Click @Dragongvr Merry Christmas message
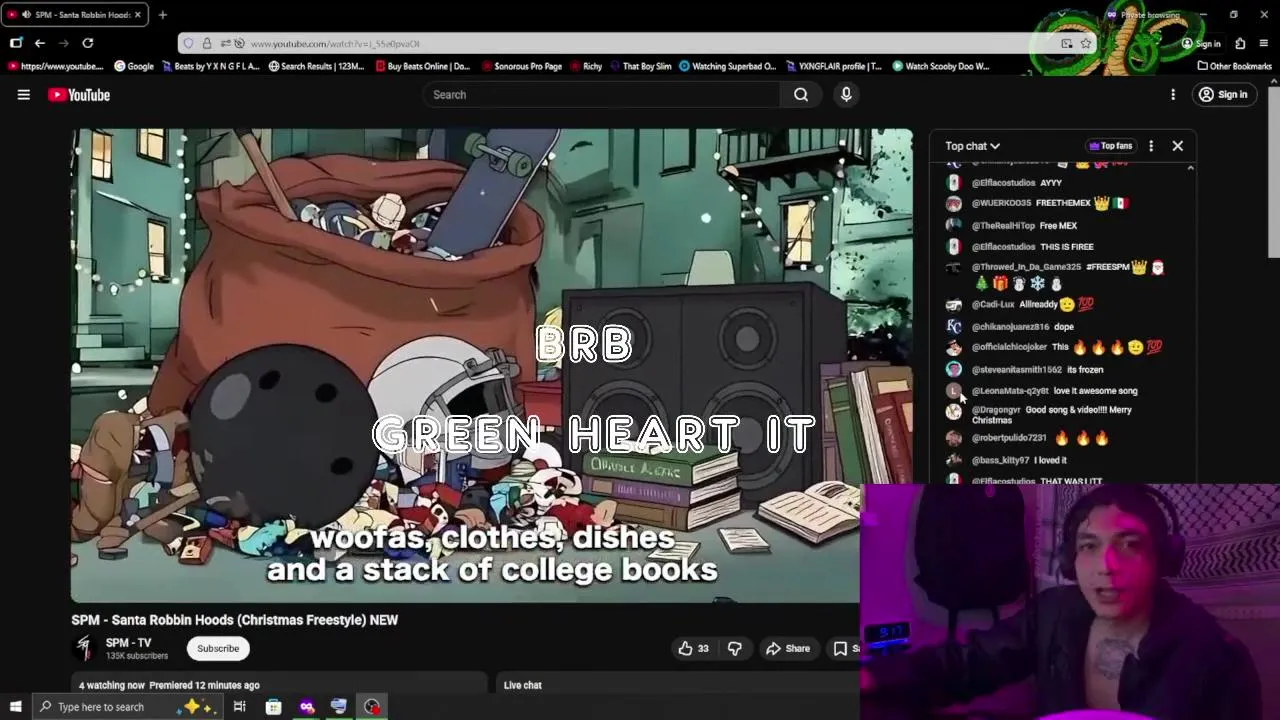Screen dimensions: 1280x720 [1052, 415]
